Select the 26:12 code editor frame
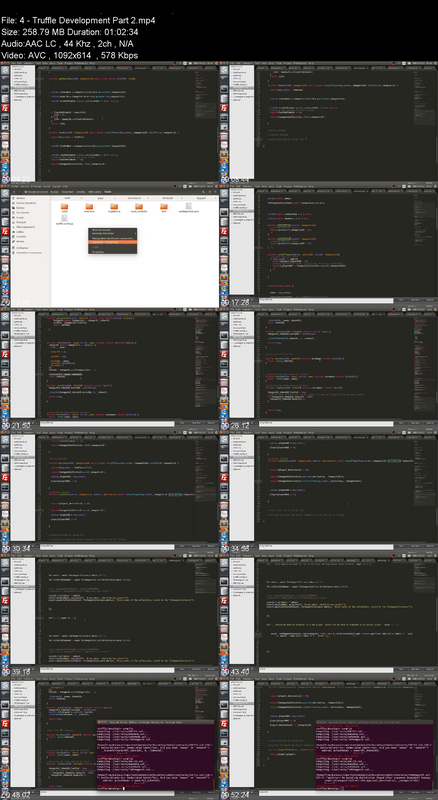 tap(329, 368)
